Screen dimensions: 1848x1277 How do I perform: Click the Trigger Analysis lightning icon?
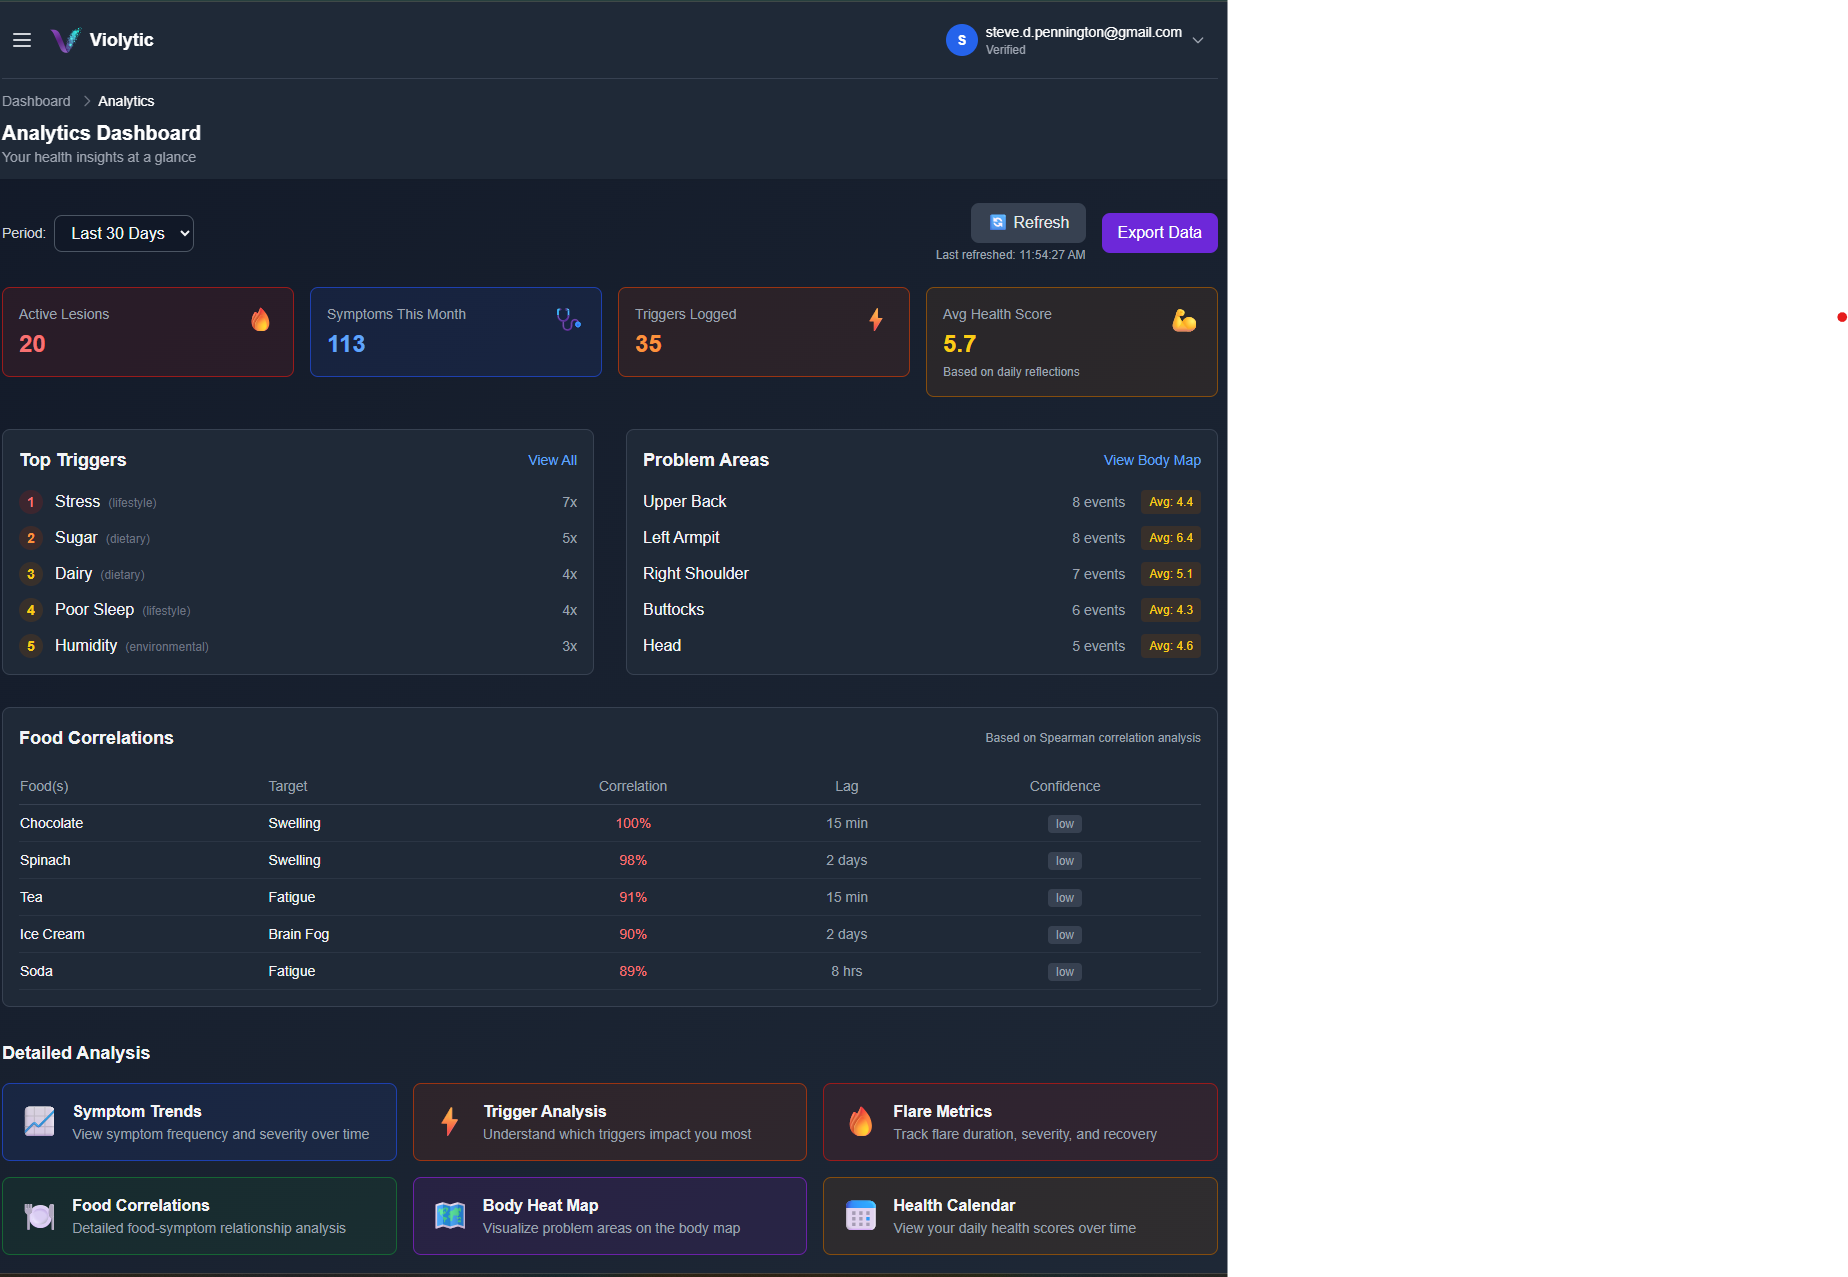coord(449,1121)
